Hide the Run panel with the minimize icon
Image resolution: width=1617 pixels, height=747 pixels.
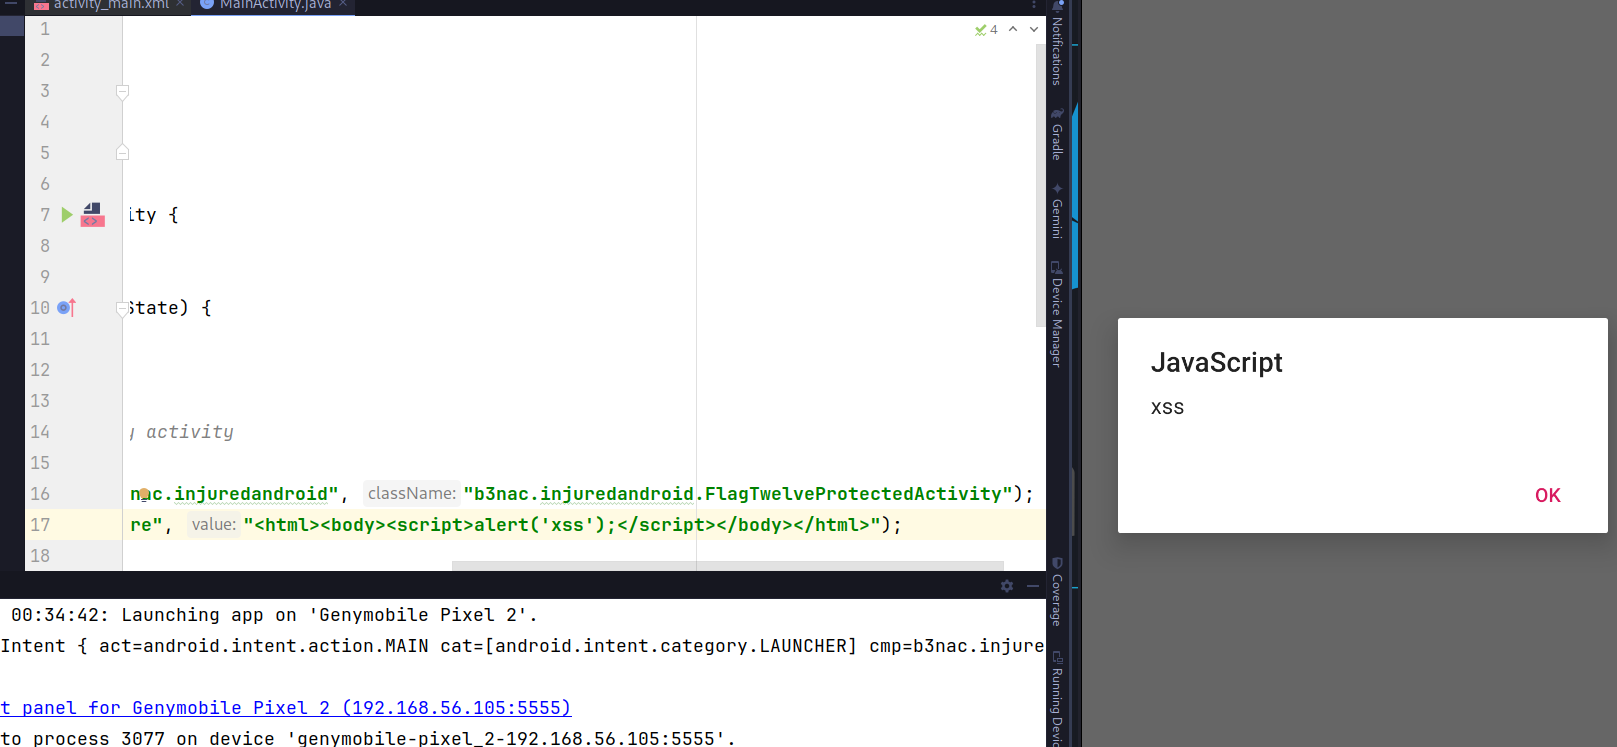[1033, 586]
